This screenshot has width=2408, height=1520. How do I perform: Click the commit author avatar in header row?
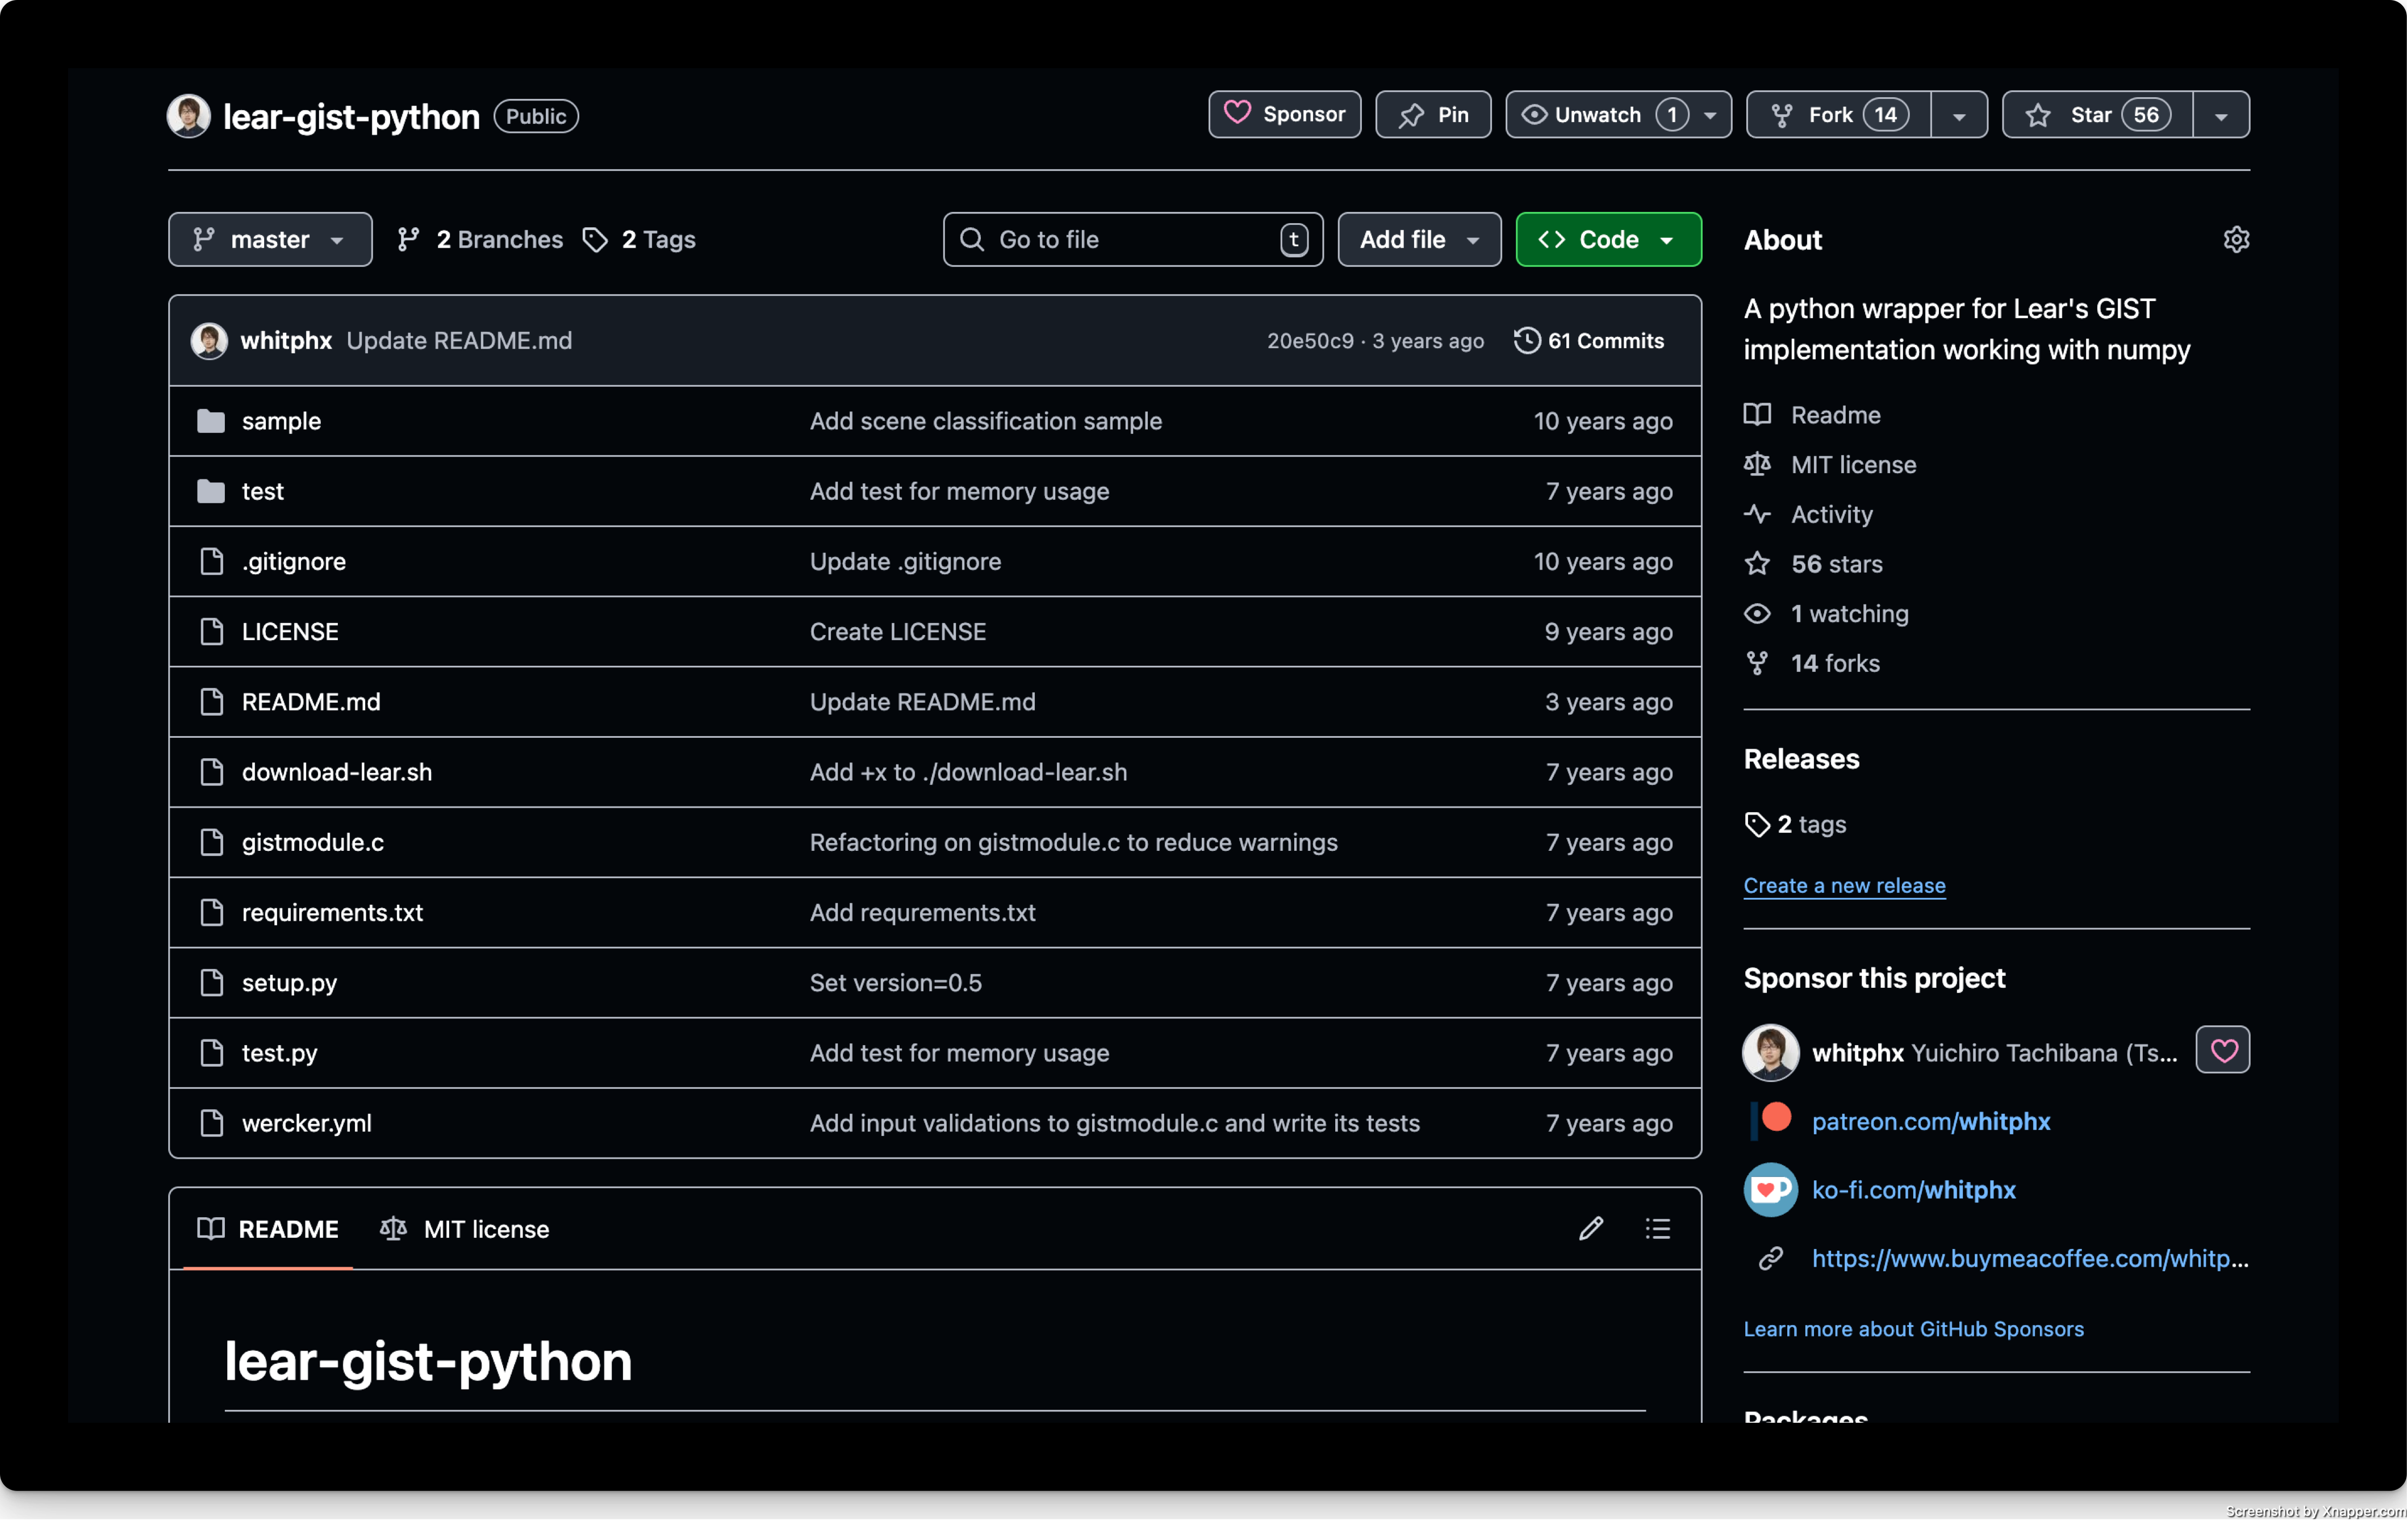coord(209,341)
